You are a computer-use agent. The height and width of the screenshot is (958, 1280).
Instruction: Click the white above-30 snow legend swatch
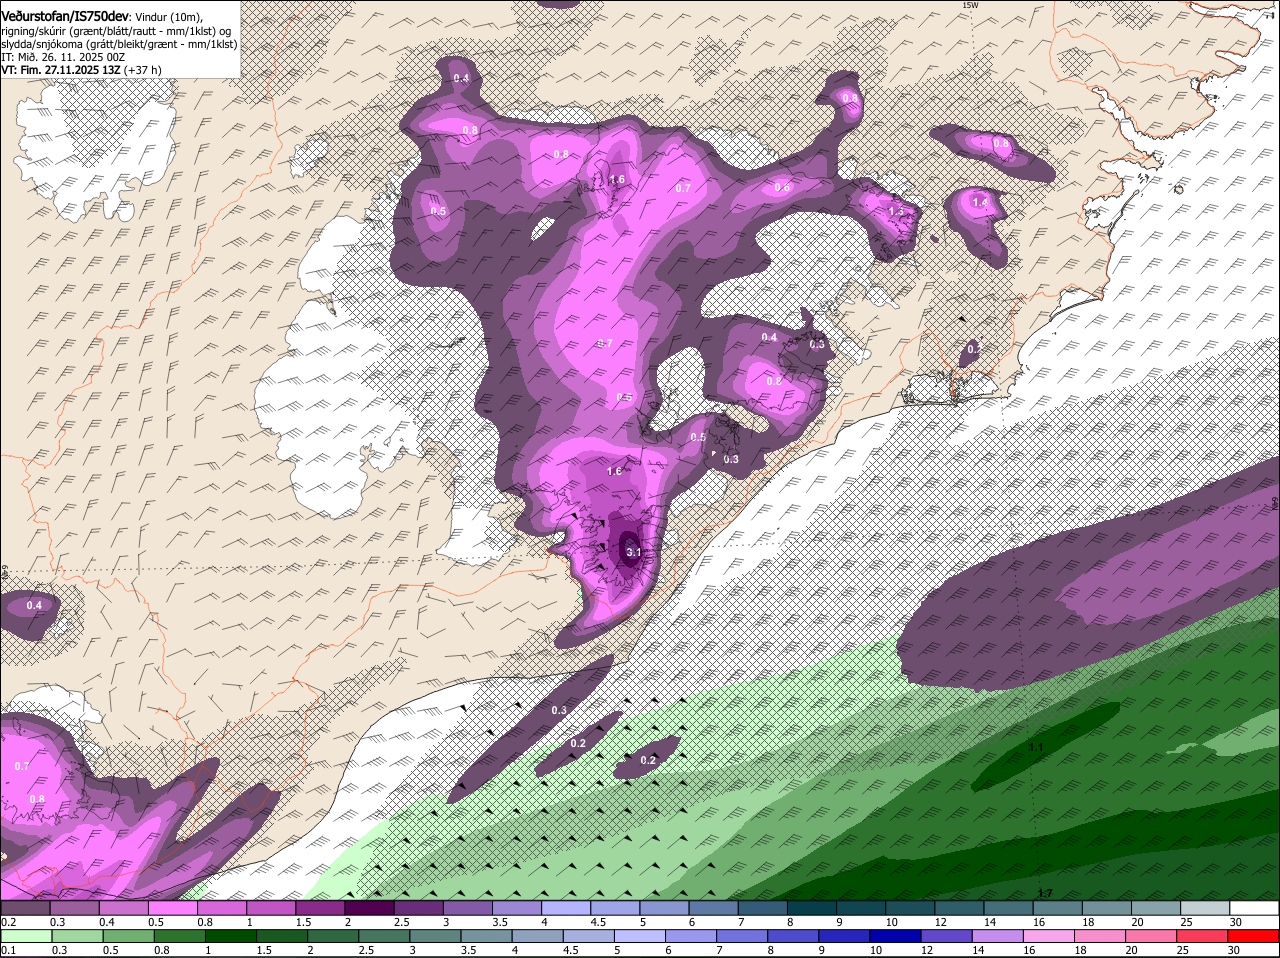(x=1254, y=908)
